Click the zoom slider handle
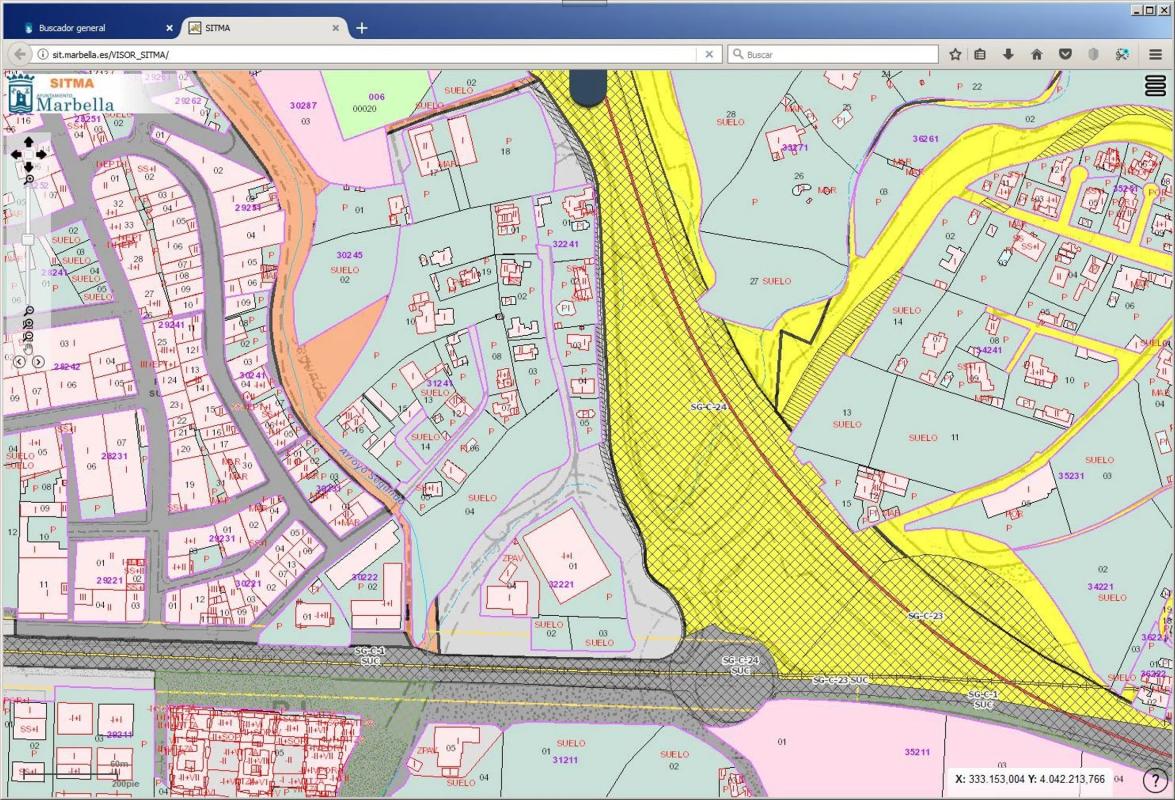Image resolution: width=1175 pixels, height=800 pixels. tap(28, 239)
